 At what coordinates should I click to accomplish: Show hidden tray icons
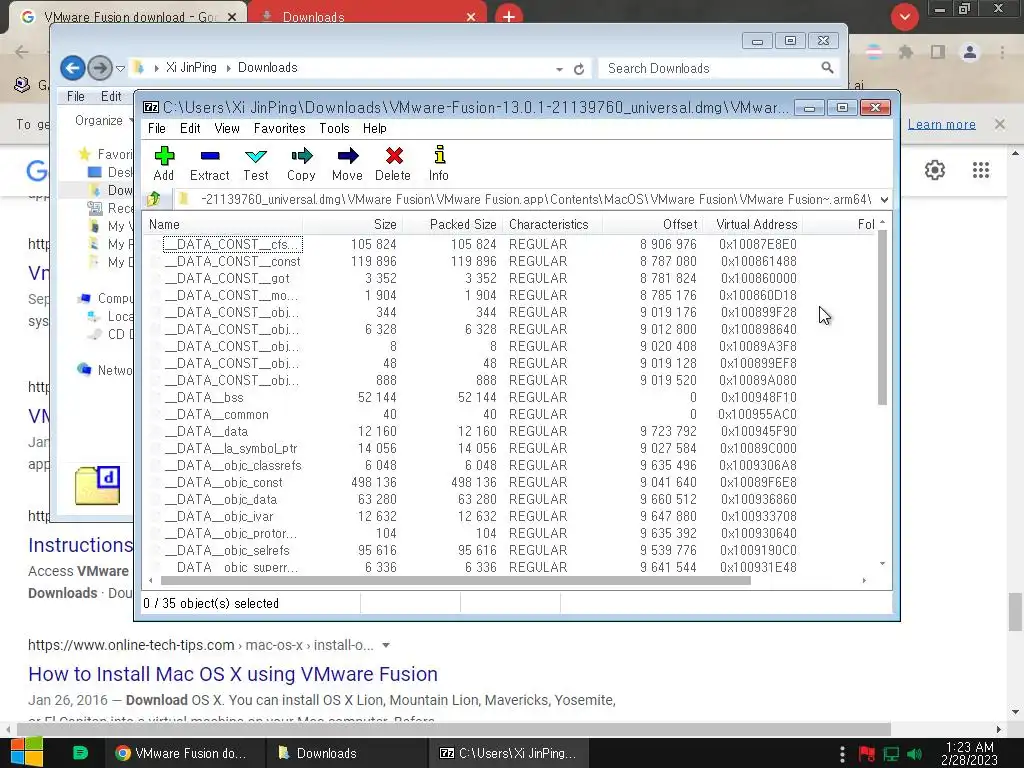click(842, 754)
